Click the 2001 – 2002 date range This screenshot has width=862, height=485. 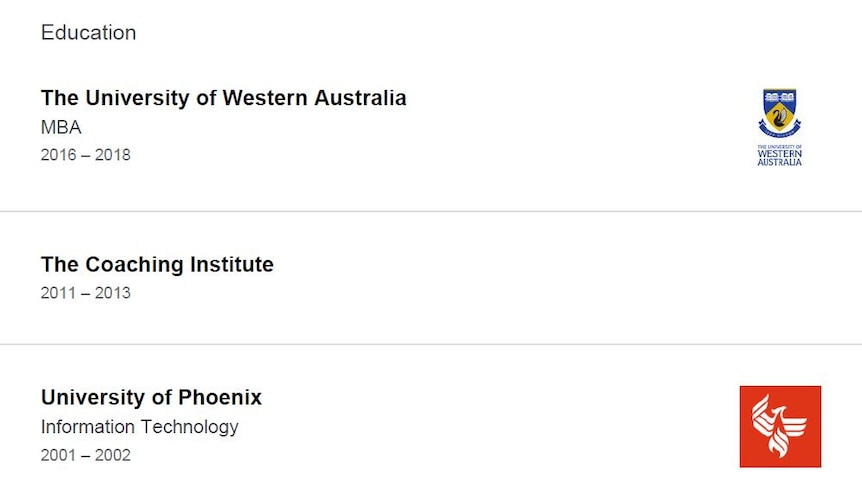point(86,455)
